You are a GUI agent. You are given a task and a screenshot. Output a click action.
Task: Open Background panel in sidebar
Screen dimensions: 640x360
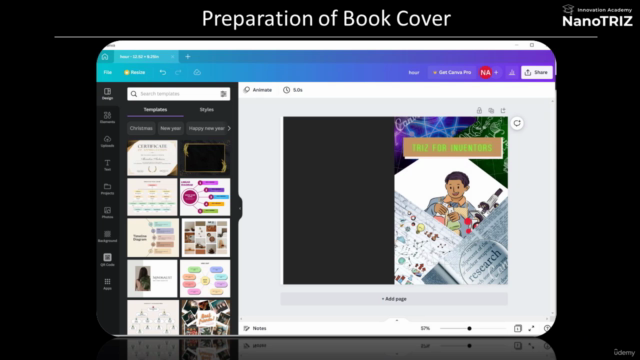point(107,236)
